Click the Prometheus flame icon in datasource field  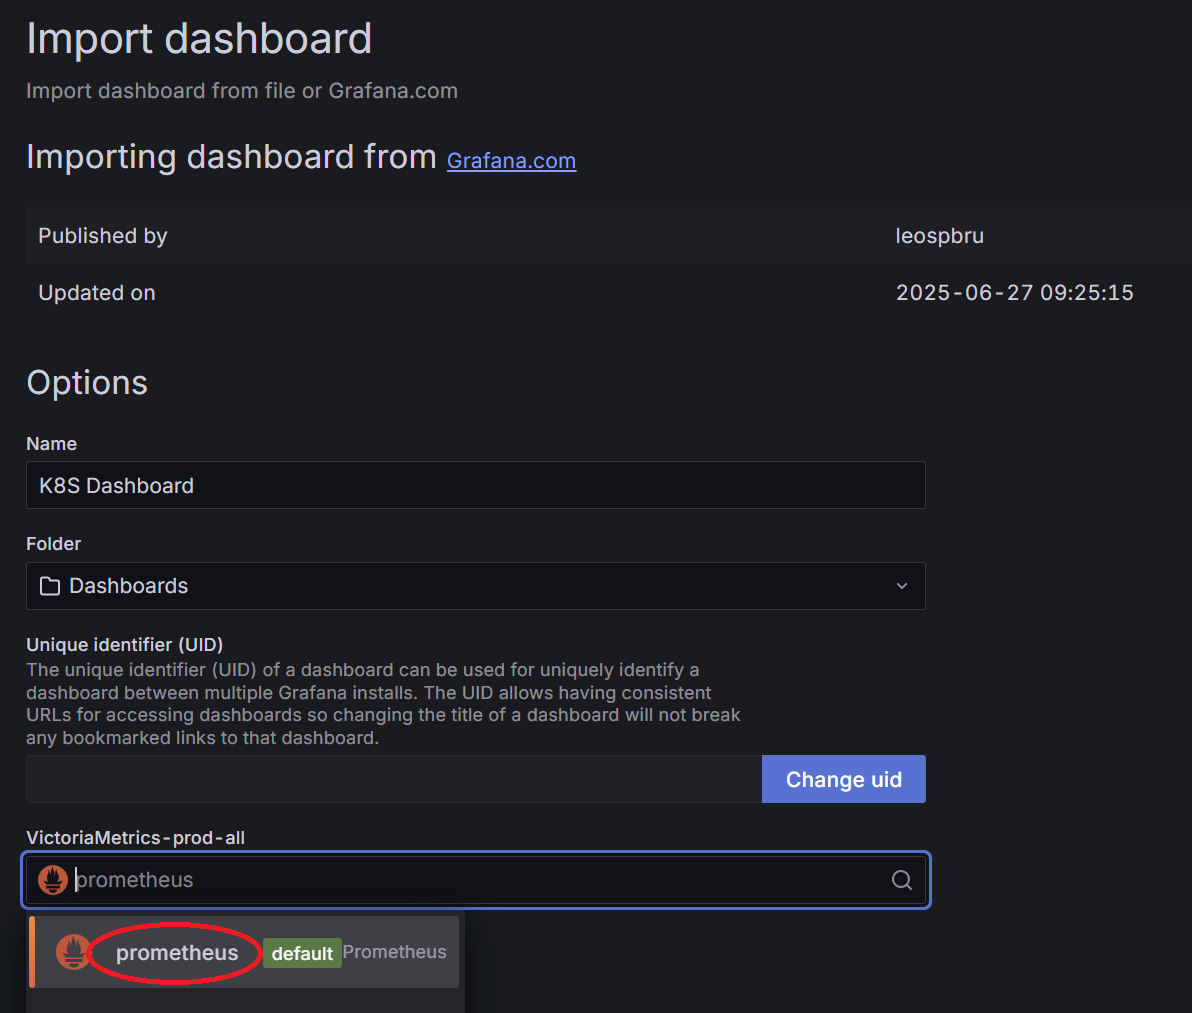pos(53,880)
